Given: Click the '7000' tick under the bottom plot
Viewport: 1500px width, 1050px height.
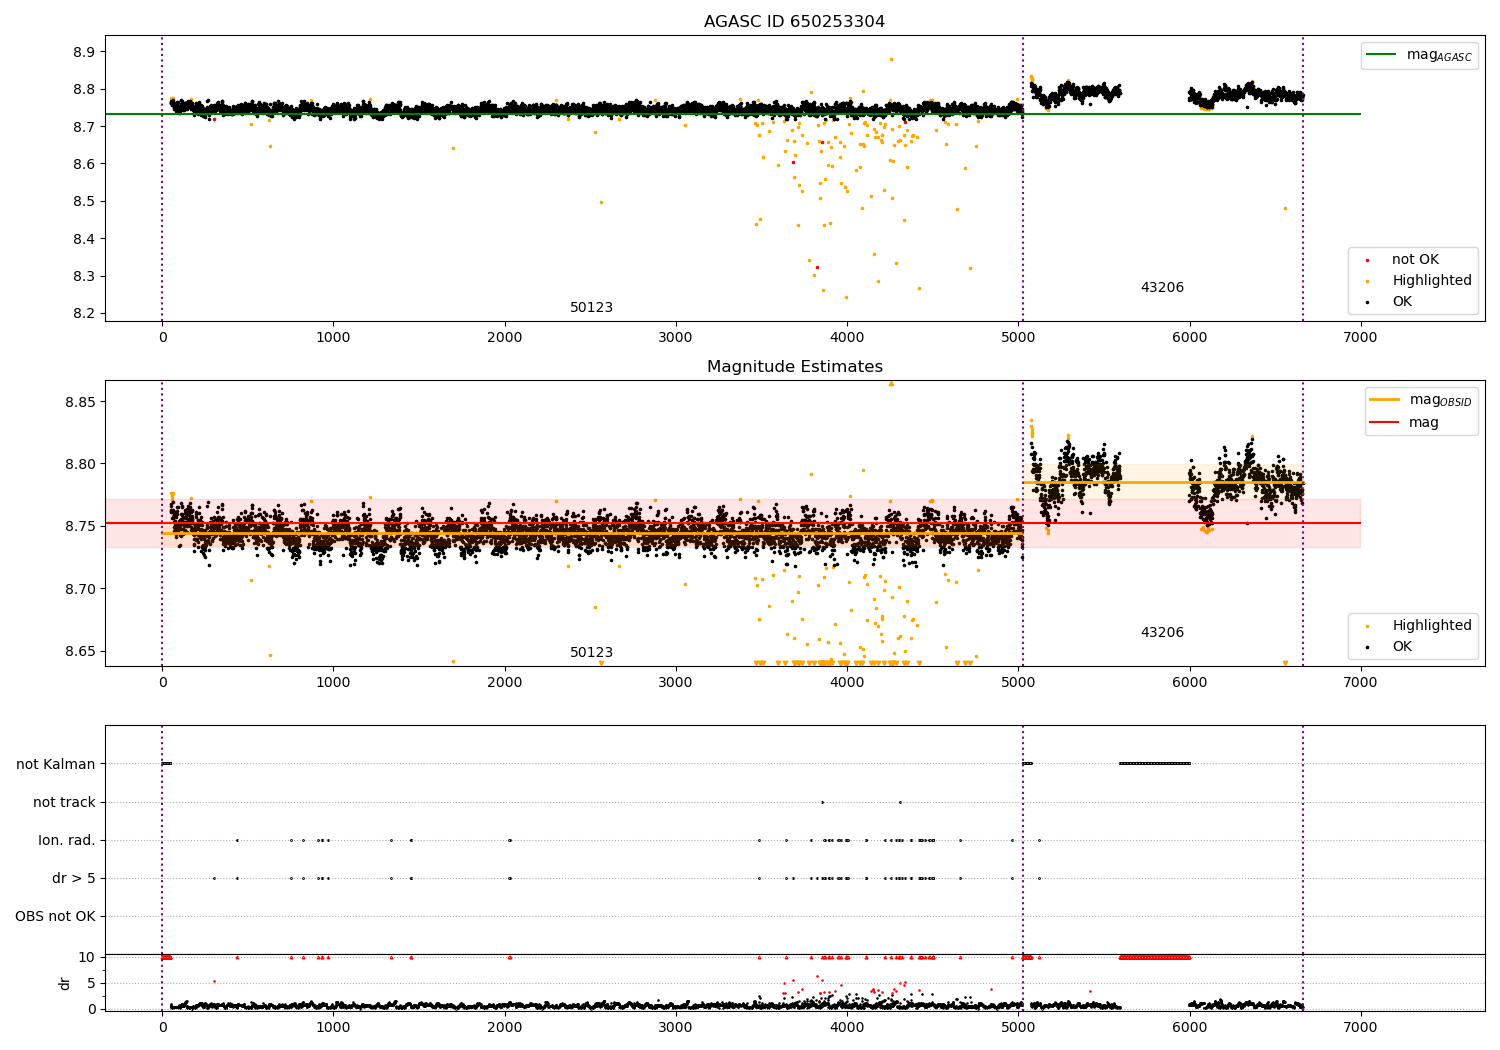Looking at the screenshot, I should pyautogui.click(x=1360, y=1027).
